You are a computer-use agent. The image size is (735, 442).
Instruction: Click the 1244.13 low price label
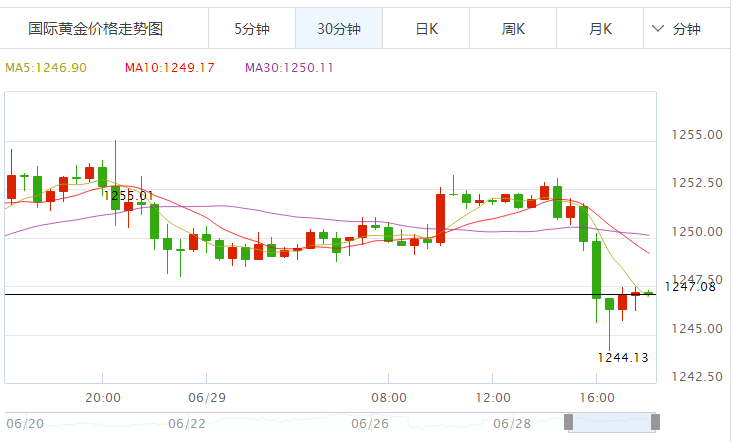(623, 357)
